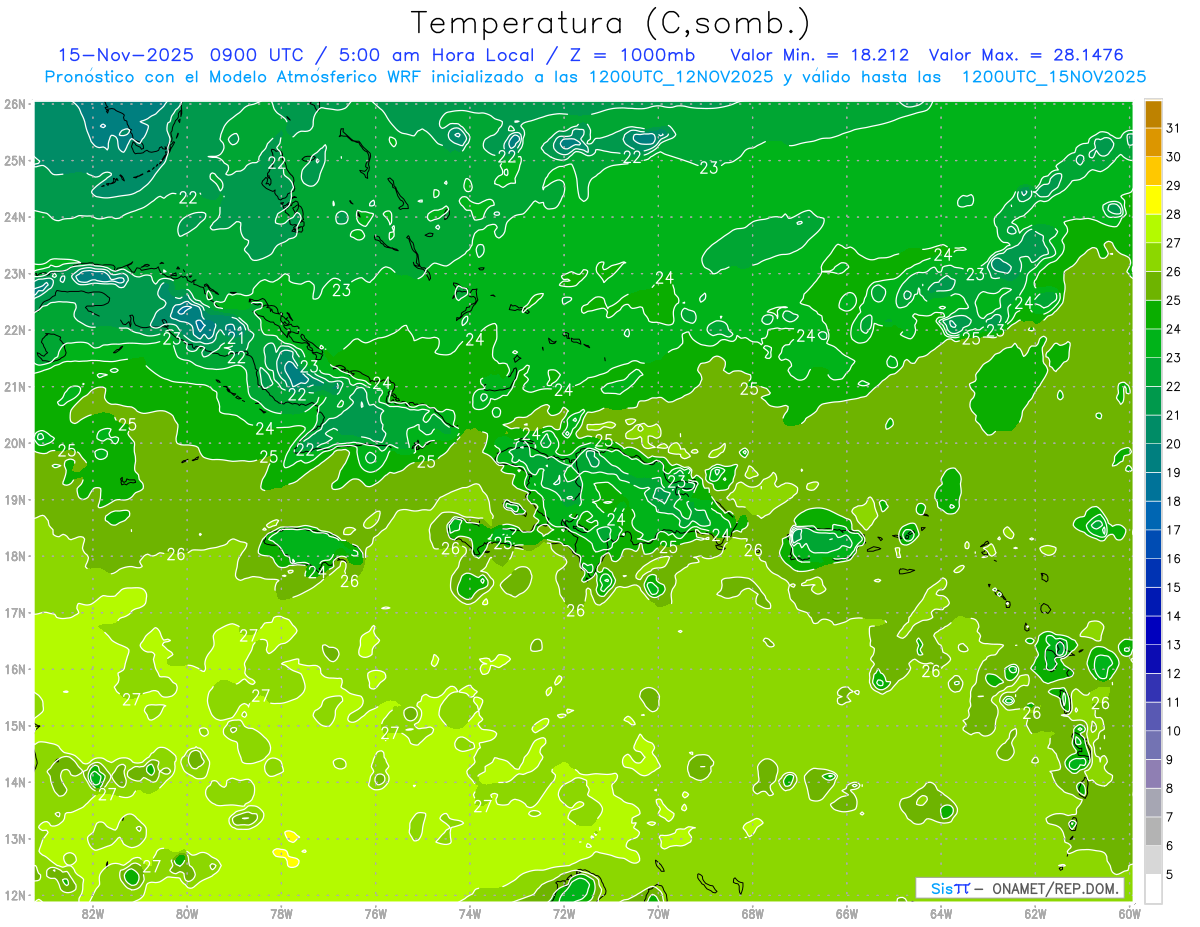Click the "Valor Min. = 18.212" text
This screenshot has width=1200, height=927.
821,55
